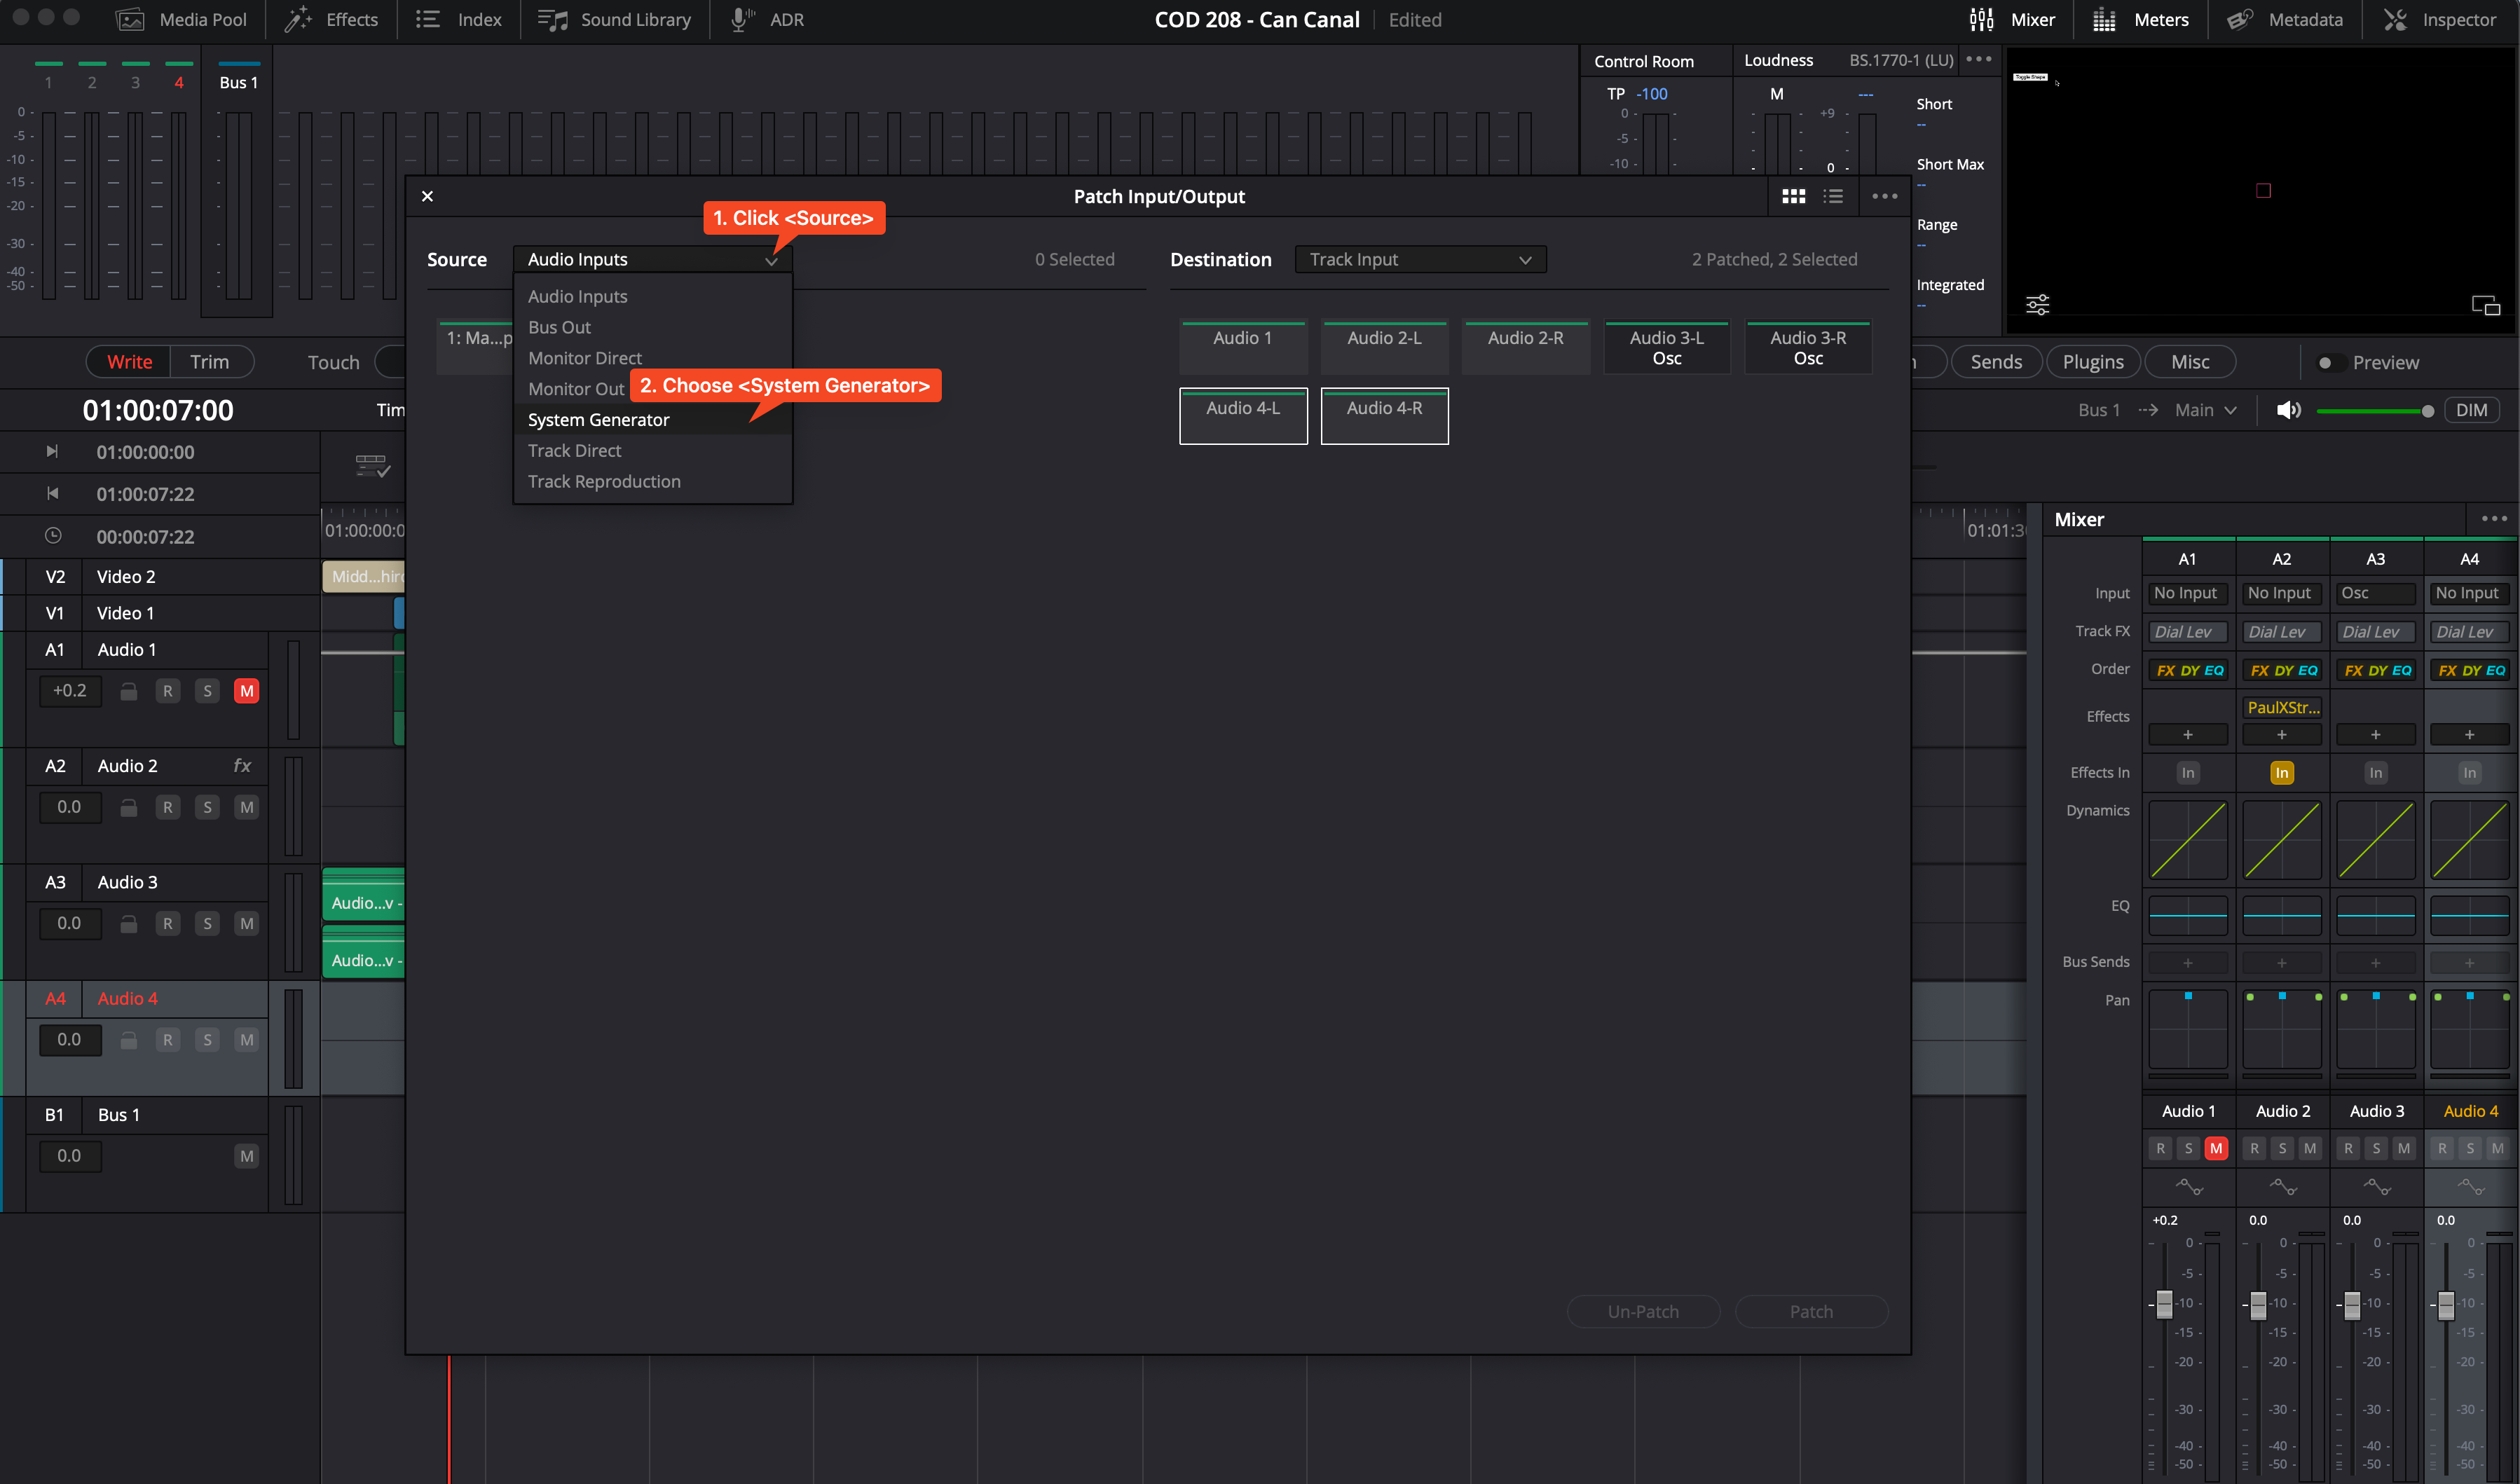Viewport: 2520px width, 1484px height.
Task: Open the Destination Track Input dropdown
Action: [1420, 259]
